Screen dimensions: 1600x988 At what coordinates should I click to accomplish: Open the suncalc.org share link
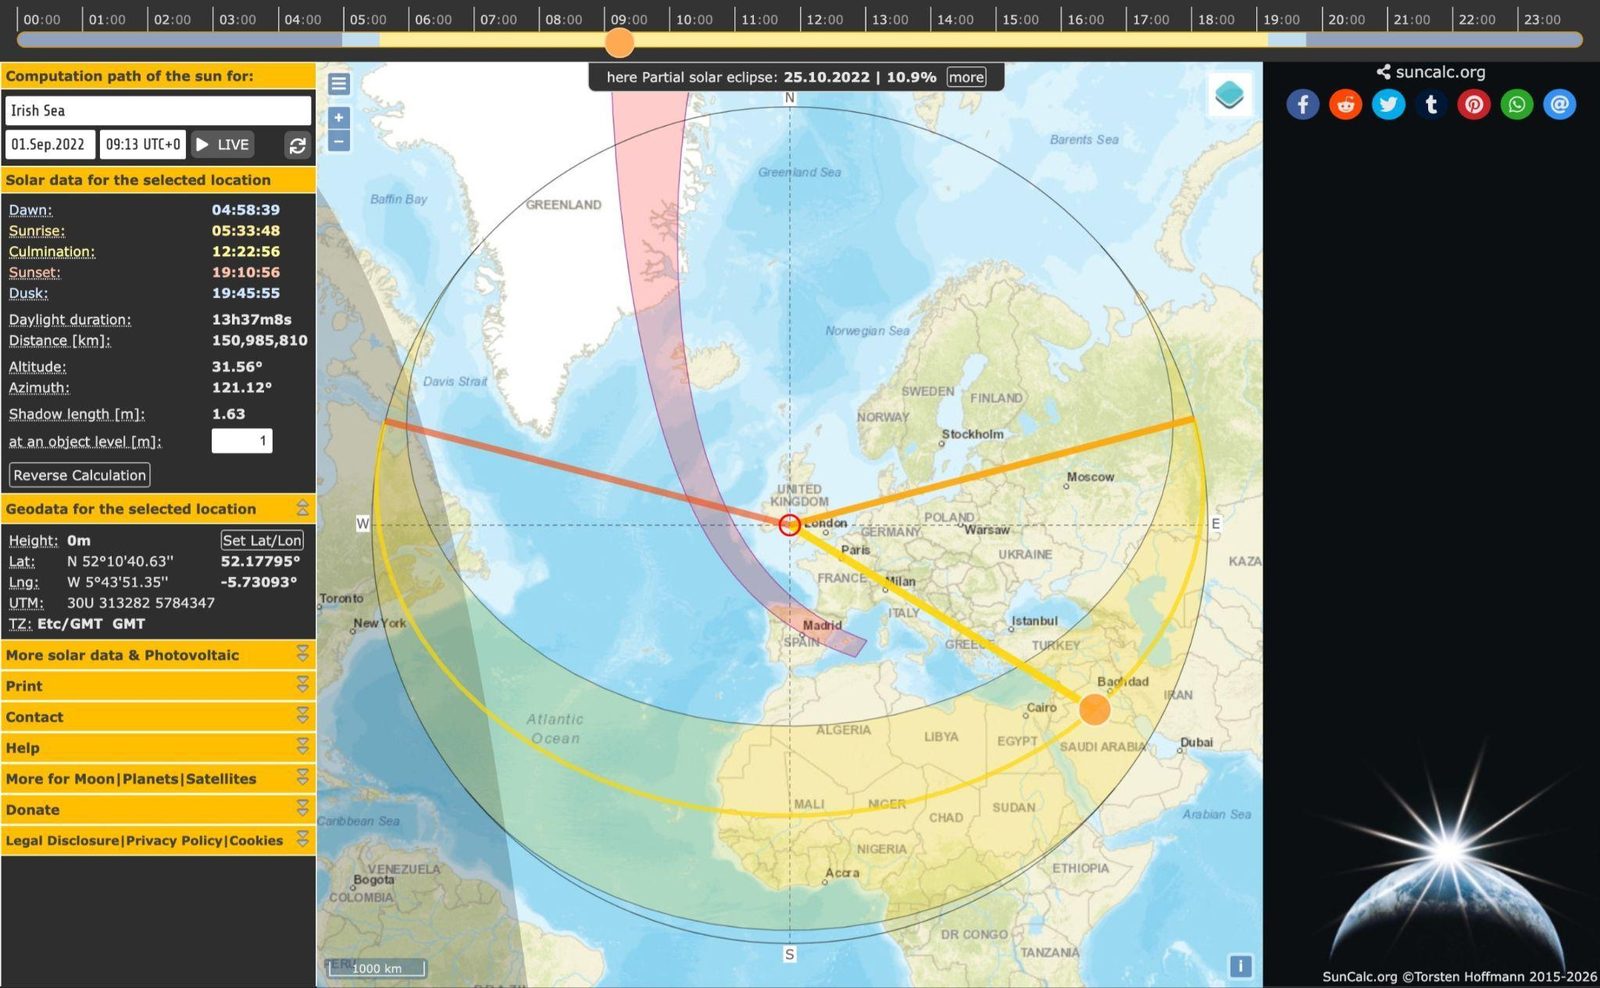tap(1431, 72)
